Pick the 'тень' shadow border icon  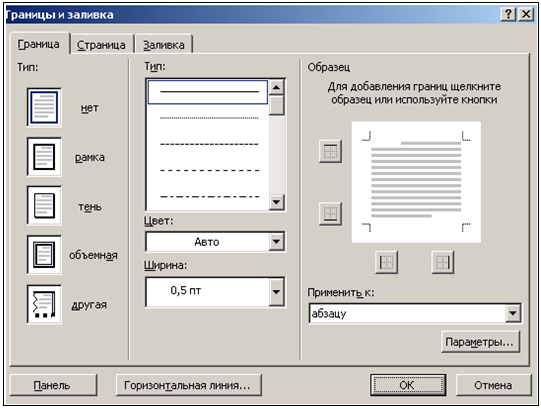click(x=44, y=206)
